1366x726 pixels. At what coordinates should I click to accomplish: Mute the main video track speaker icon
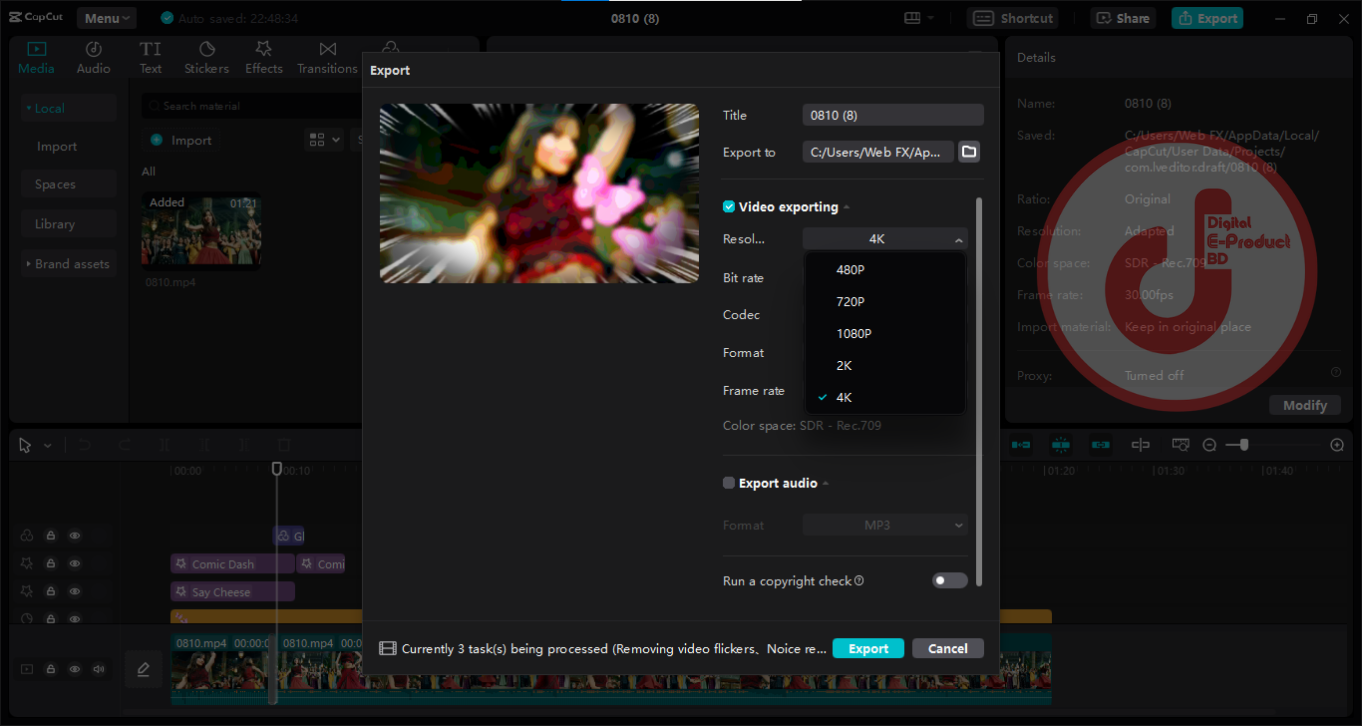click(99, 669)
